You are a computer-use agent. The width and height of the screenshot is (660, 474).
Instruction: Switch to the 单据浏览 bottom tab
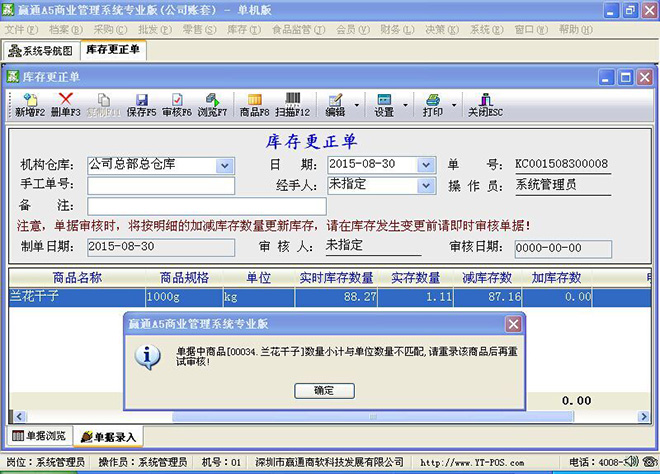click(40, 436)
